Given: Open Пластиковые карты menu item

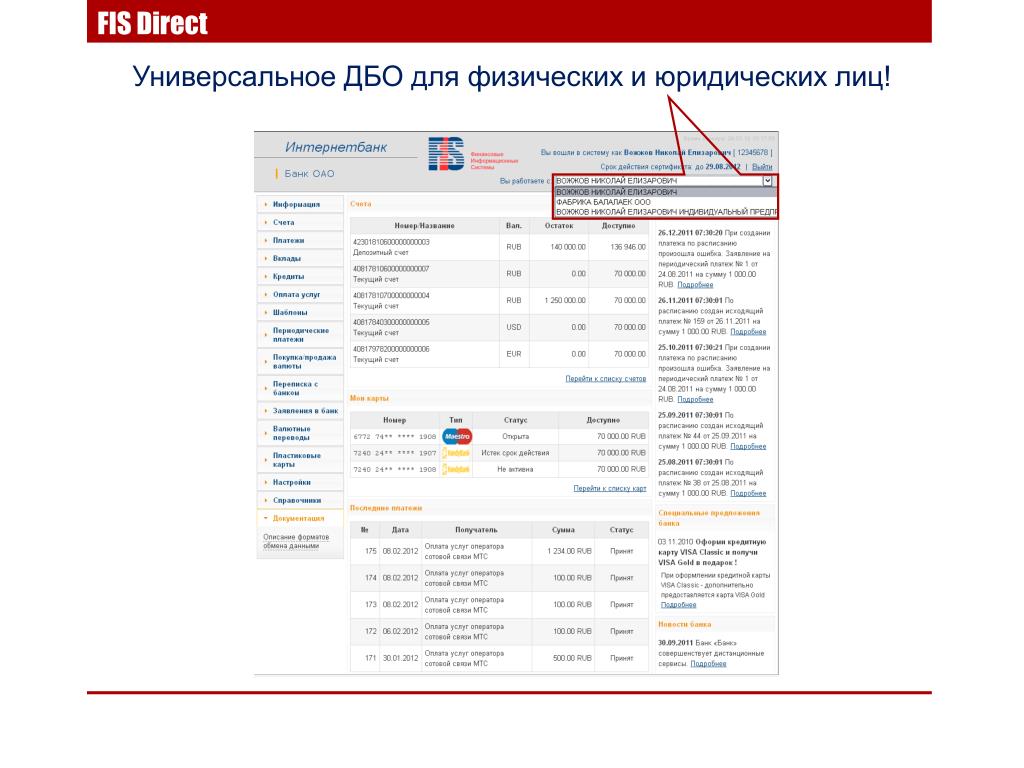Looking at the screenshot, I should point(300,460).
